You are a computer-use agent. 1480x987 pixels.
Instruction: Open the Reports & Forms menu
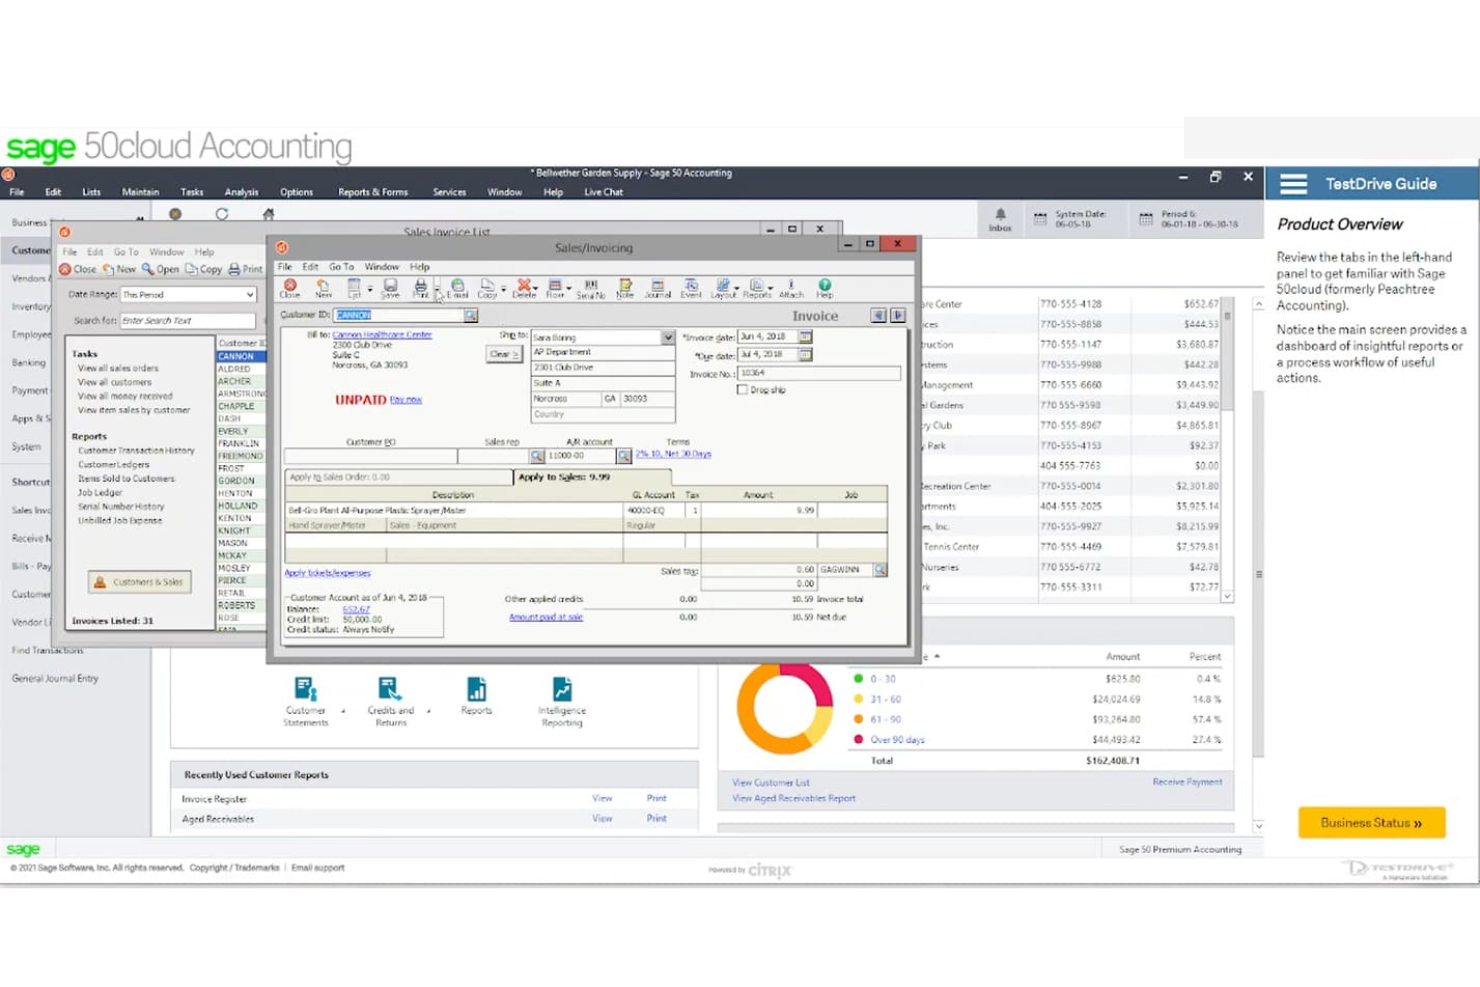coord(373,192)
